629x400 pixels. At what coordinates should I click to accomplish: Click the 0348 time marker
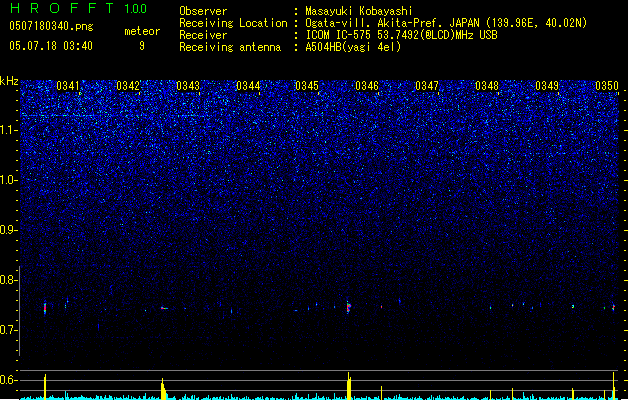487,86
